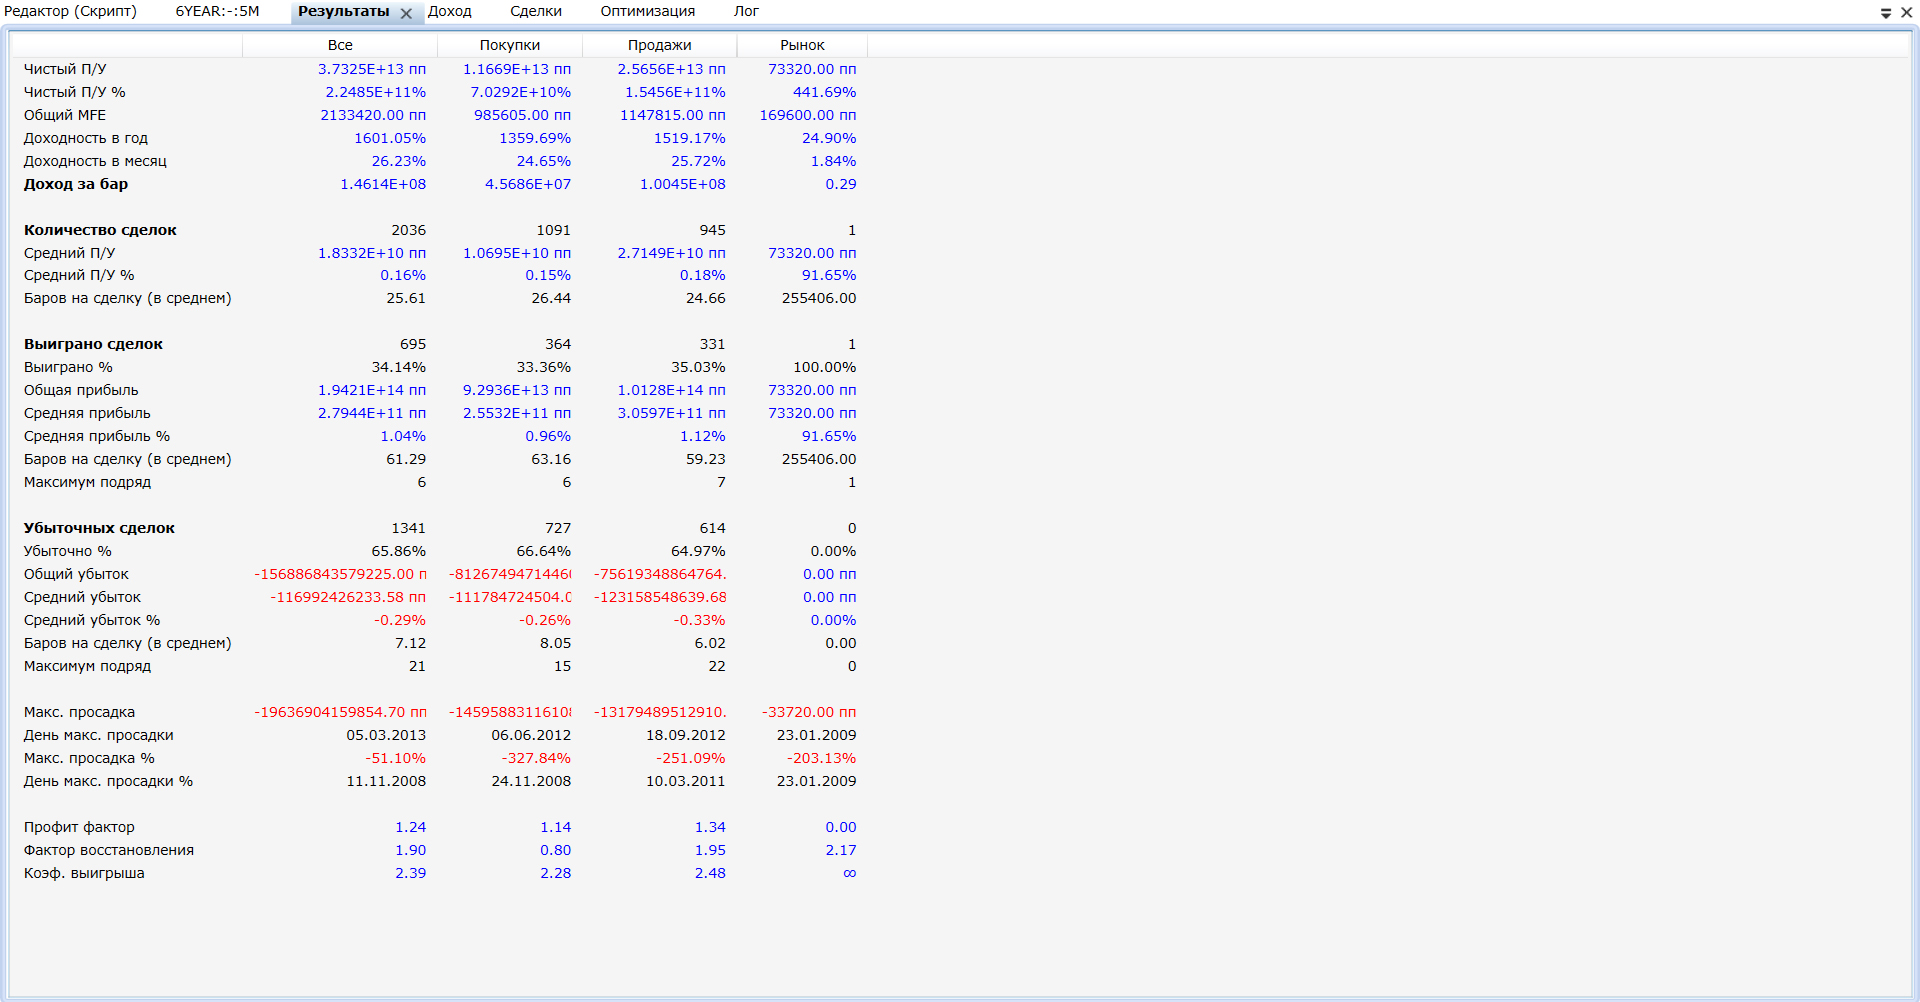Image resolution: width=1920 pixels, height=1002 pixels.
Task: Click the 34.14% win percentage value
Action: tap(399, 367)
